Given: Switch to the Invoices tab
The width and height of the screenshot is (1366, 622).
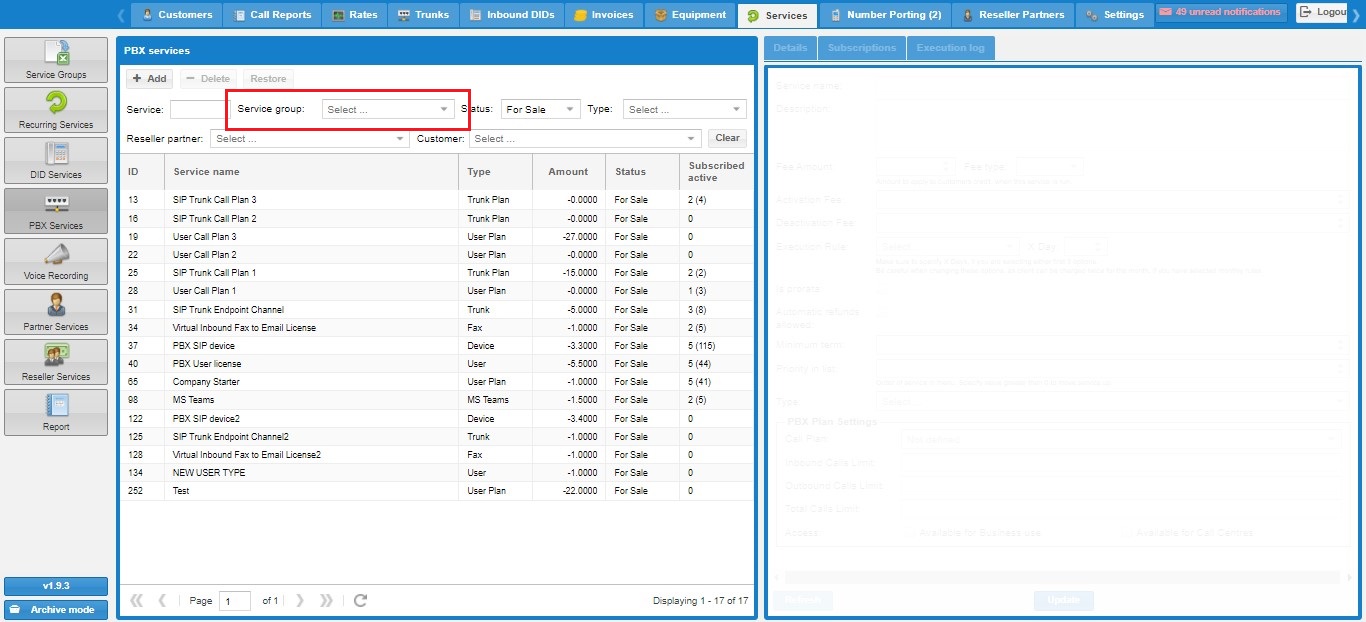Looking at the screenshot, I should tap(604, 15).
